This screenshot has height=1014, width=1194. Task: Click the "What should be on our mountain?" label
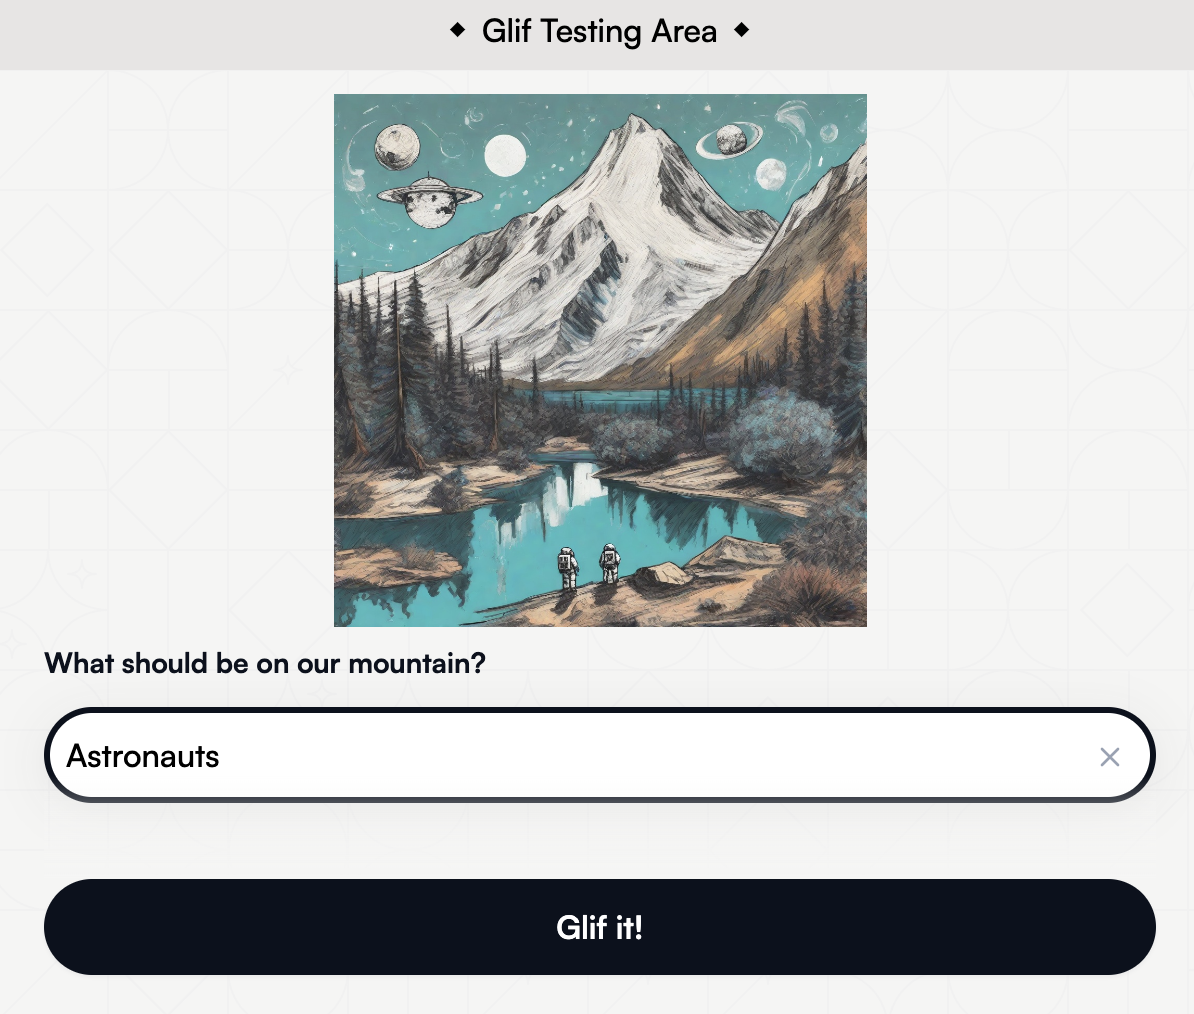[265, 663]
